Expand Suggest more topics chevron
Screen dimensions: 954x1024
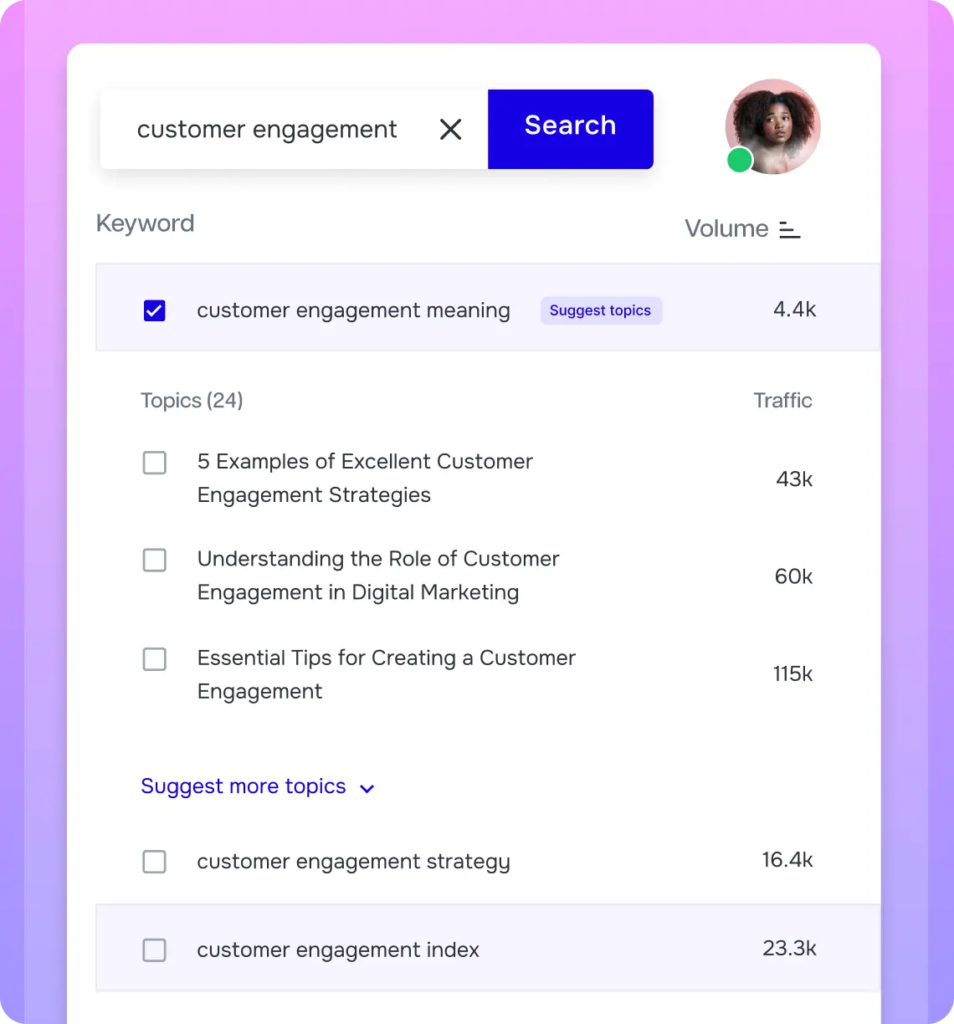tap(367, 789)
